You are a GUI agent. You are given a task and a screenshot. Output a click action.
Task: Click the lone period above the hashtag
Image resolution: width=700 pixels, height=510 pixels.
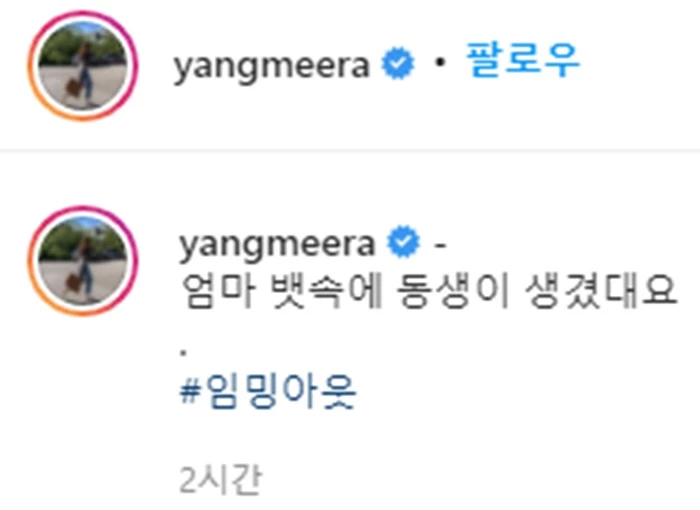pos(183,353)
